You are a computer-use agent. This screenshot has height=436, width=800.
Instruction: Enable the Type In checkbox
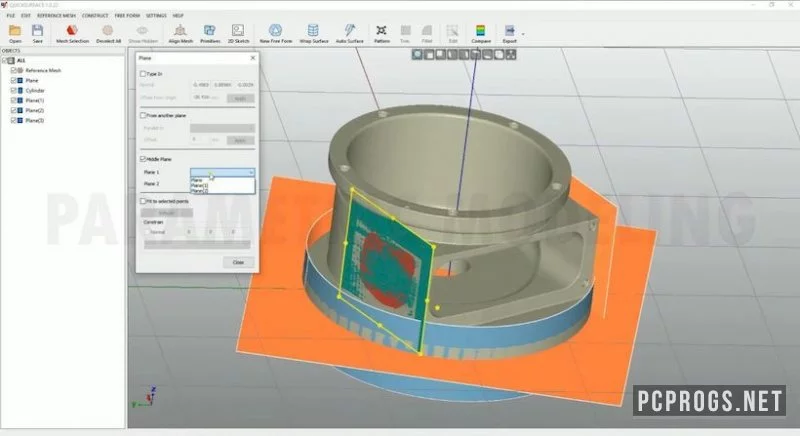click(x=143, y=74)
